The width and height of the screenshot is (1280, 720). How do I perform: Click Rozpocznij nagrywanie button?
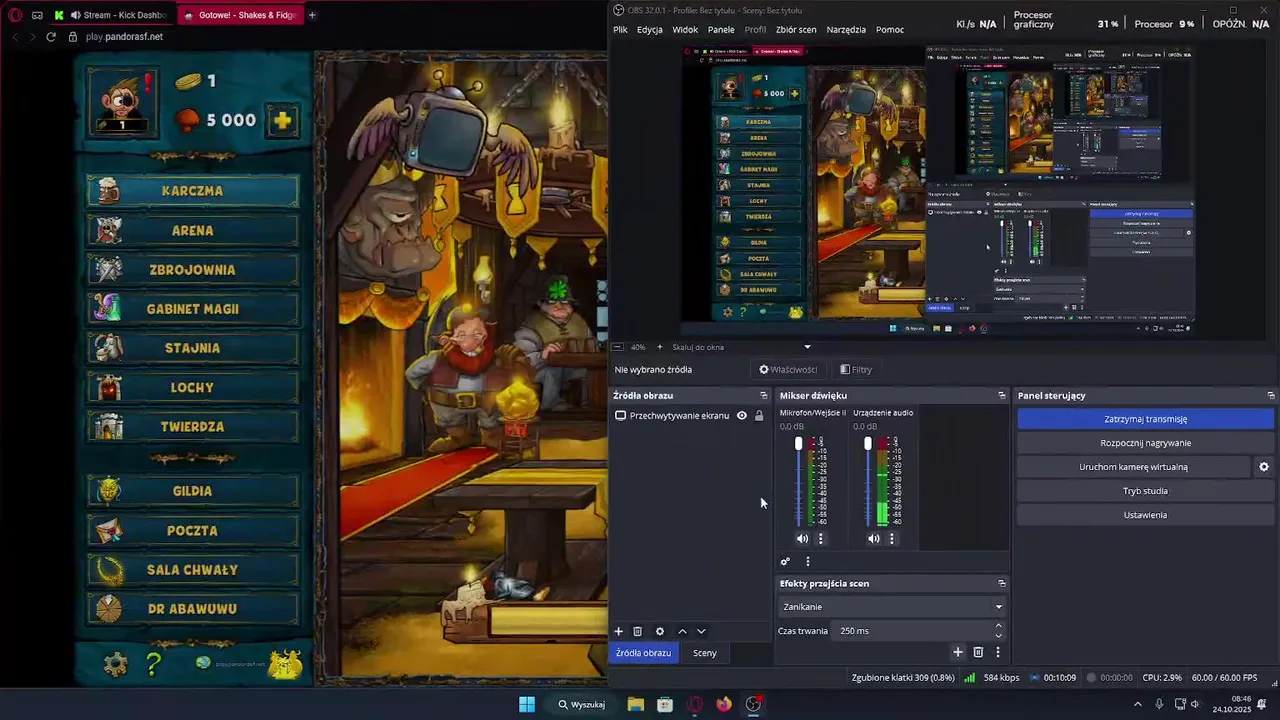pos(1146,443)
